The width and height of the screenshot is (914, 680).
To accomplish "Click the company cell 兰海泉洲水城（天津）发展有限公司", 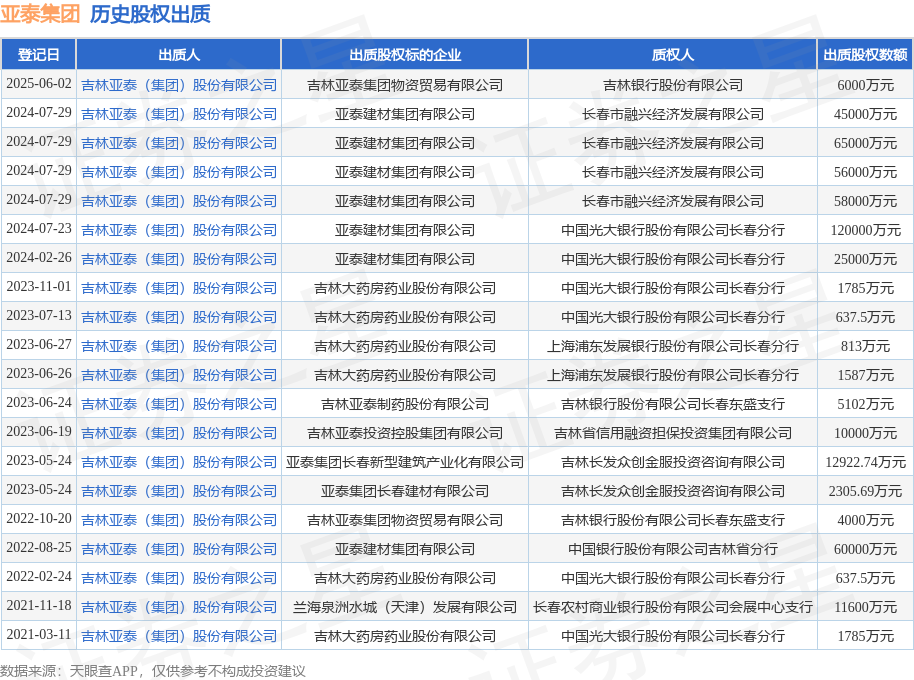I will pos(405,608).
